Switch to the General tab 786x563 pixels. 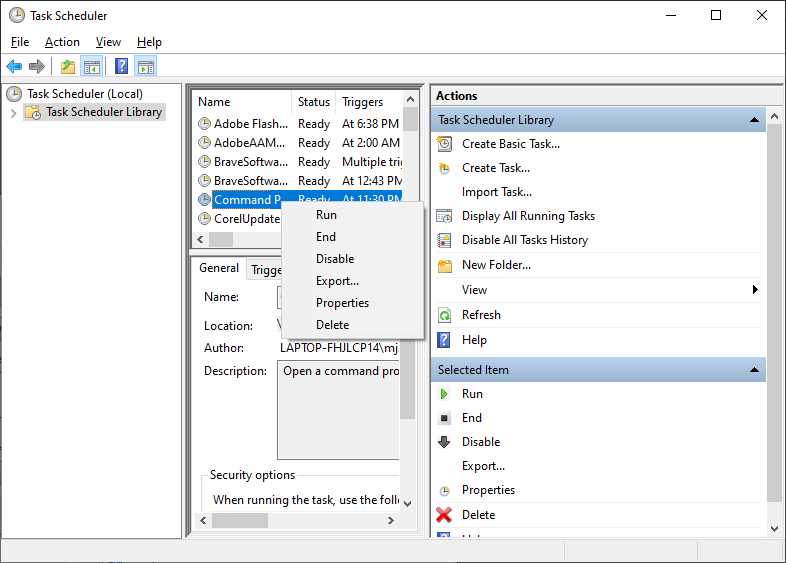[219, 268]
